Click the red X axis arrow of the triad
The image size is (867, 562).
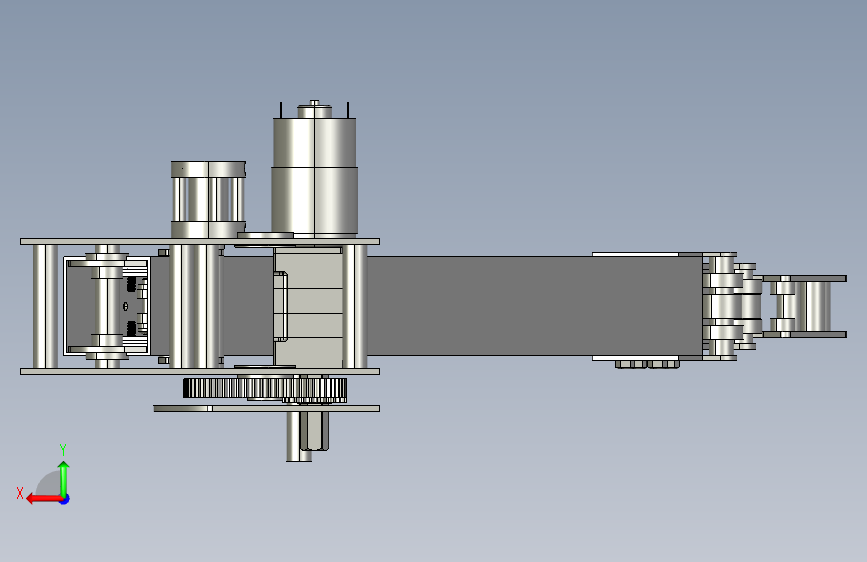[44, 499]
